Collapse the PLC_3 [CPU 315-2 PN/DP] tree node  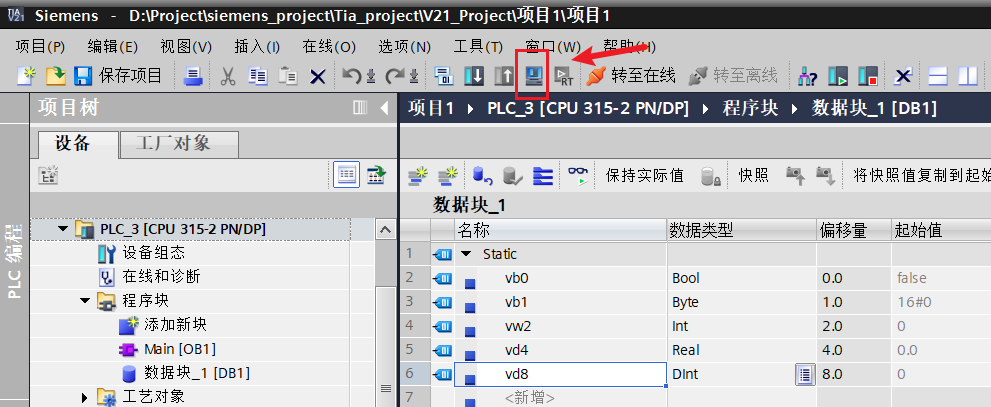[62, 228]
